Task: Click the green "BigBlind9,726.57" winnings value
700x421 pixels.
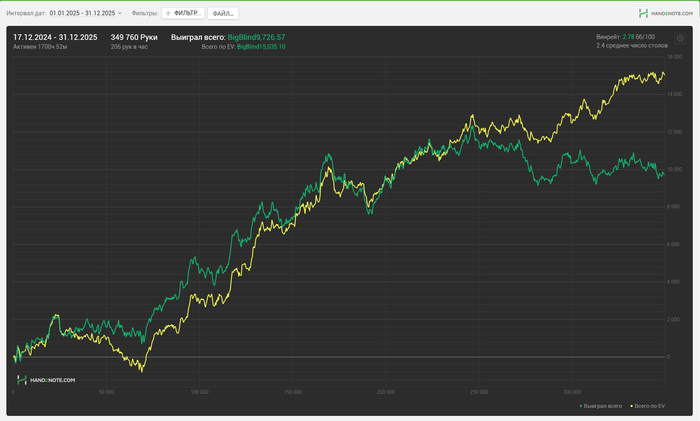Action: point(256,37)
